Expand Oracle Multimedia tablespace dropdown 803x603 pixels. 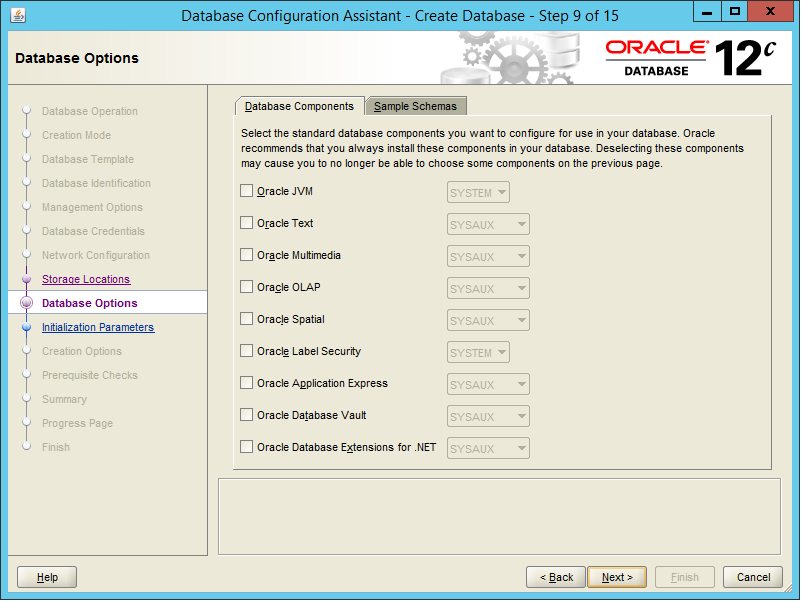(488, 257)
